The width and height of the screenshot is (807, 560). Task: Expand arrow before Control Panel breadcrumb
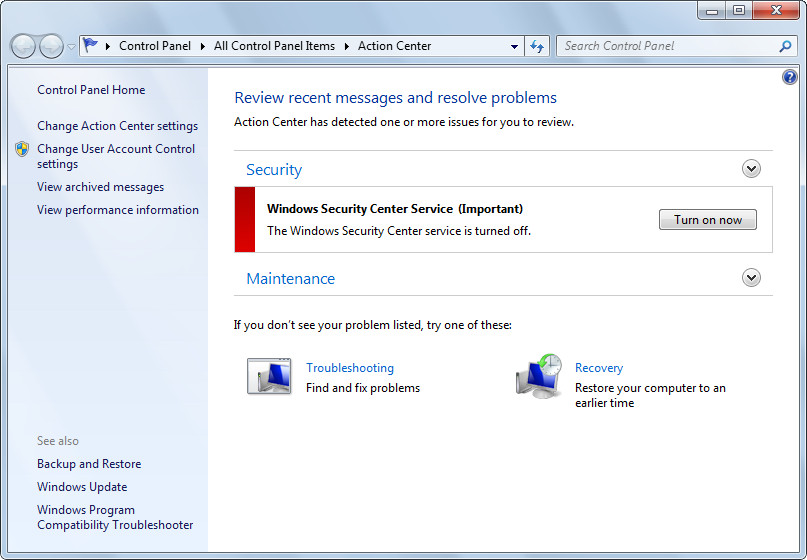point(108,46)
